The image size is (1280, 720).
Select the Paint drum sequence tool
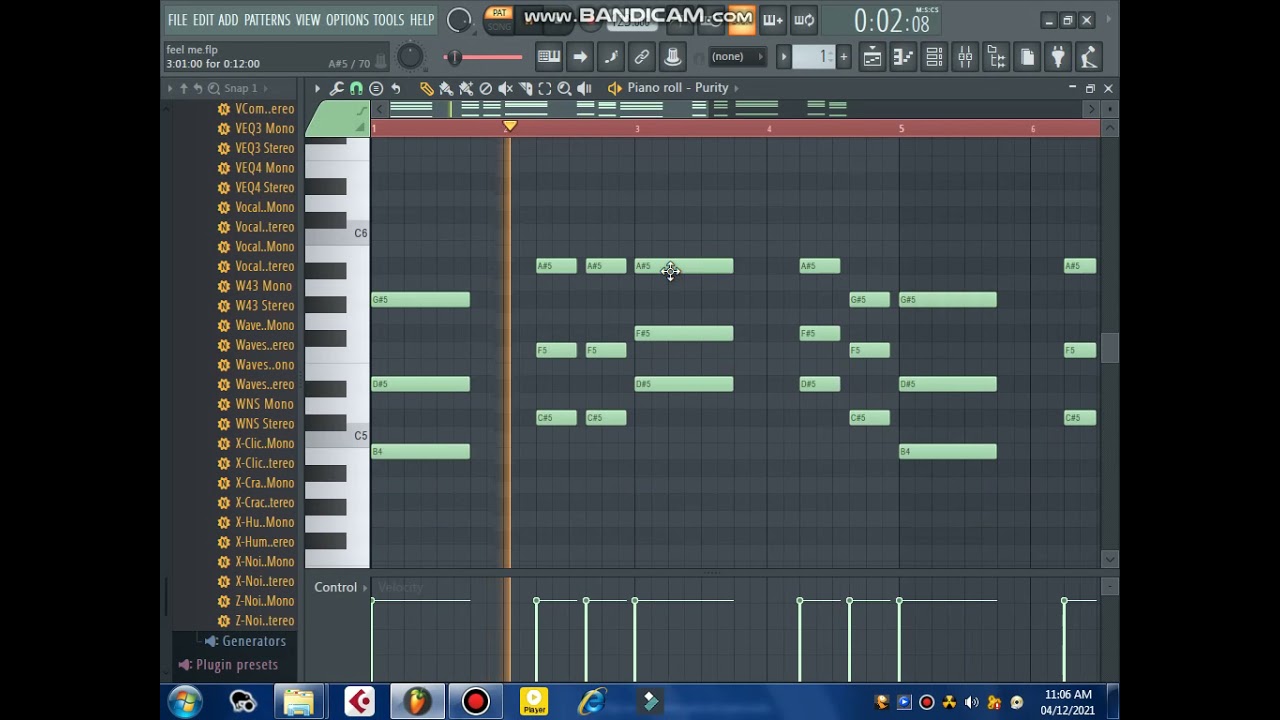click(x=466, y=88)
